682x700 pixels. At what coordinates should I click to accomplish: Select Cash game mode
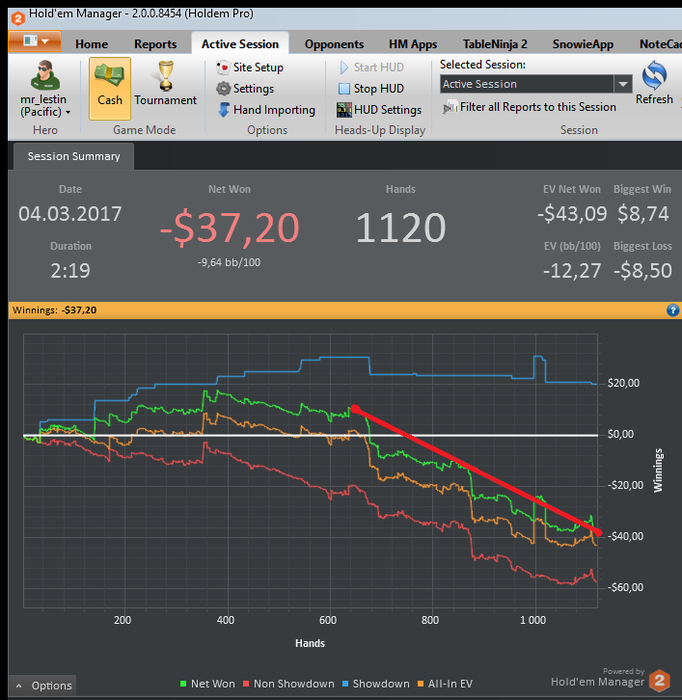click(x=110, y=88)
